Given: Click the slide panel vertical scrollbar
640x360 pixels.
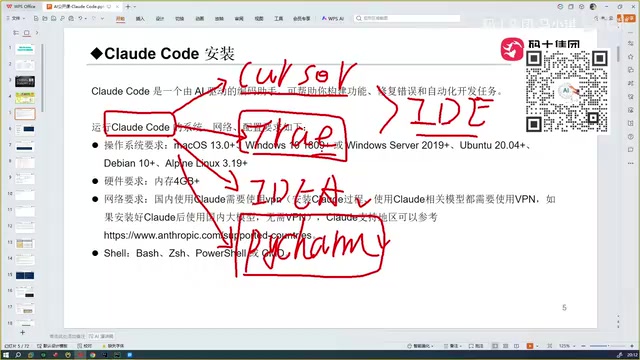Looking at the screenshot, I should point(42,78).
